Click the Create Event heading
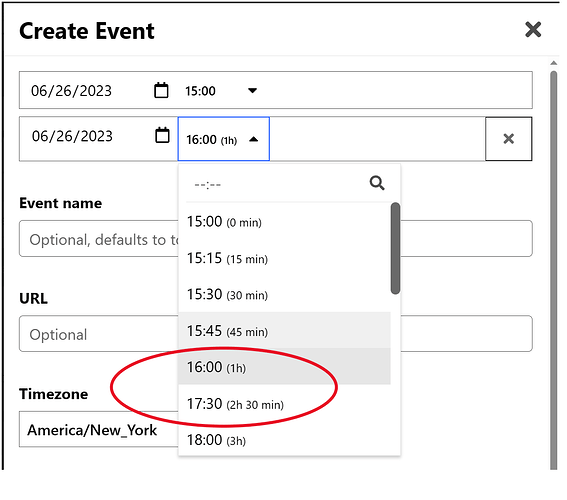The width and height of the screenshot is (567, 500). 87,31
